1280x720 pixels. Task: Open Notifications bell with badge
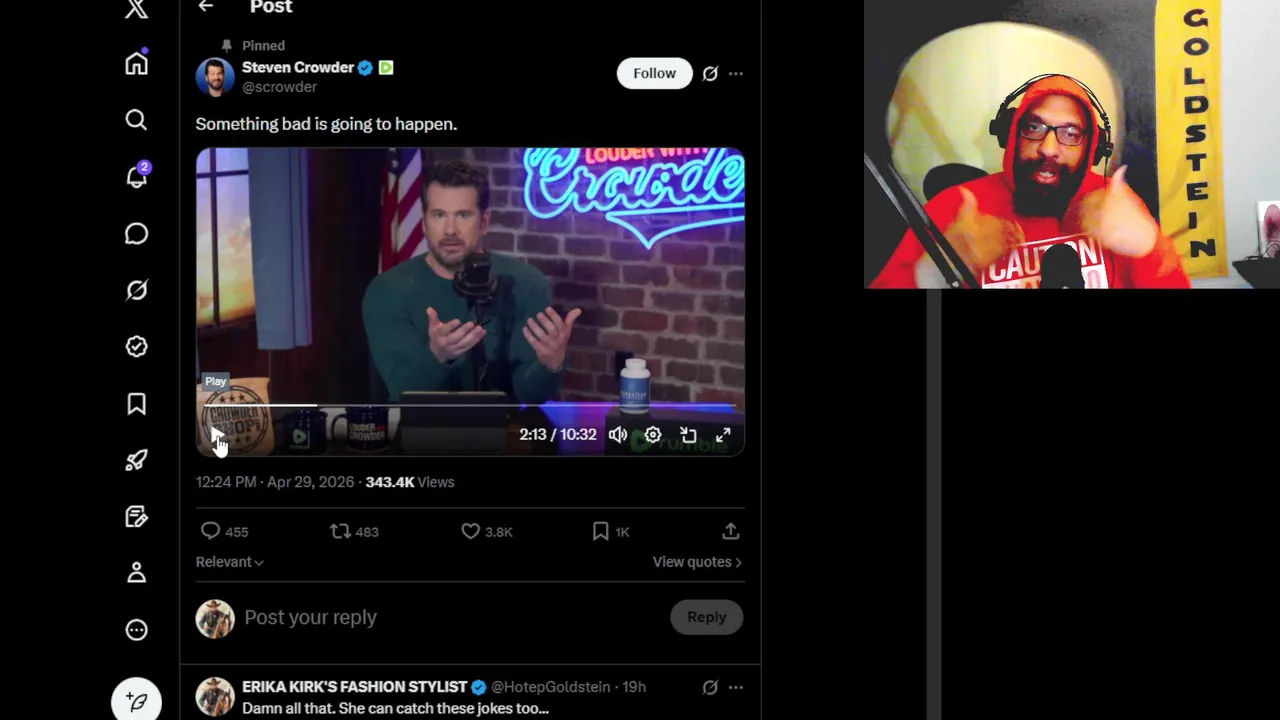click(137, 176)
